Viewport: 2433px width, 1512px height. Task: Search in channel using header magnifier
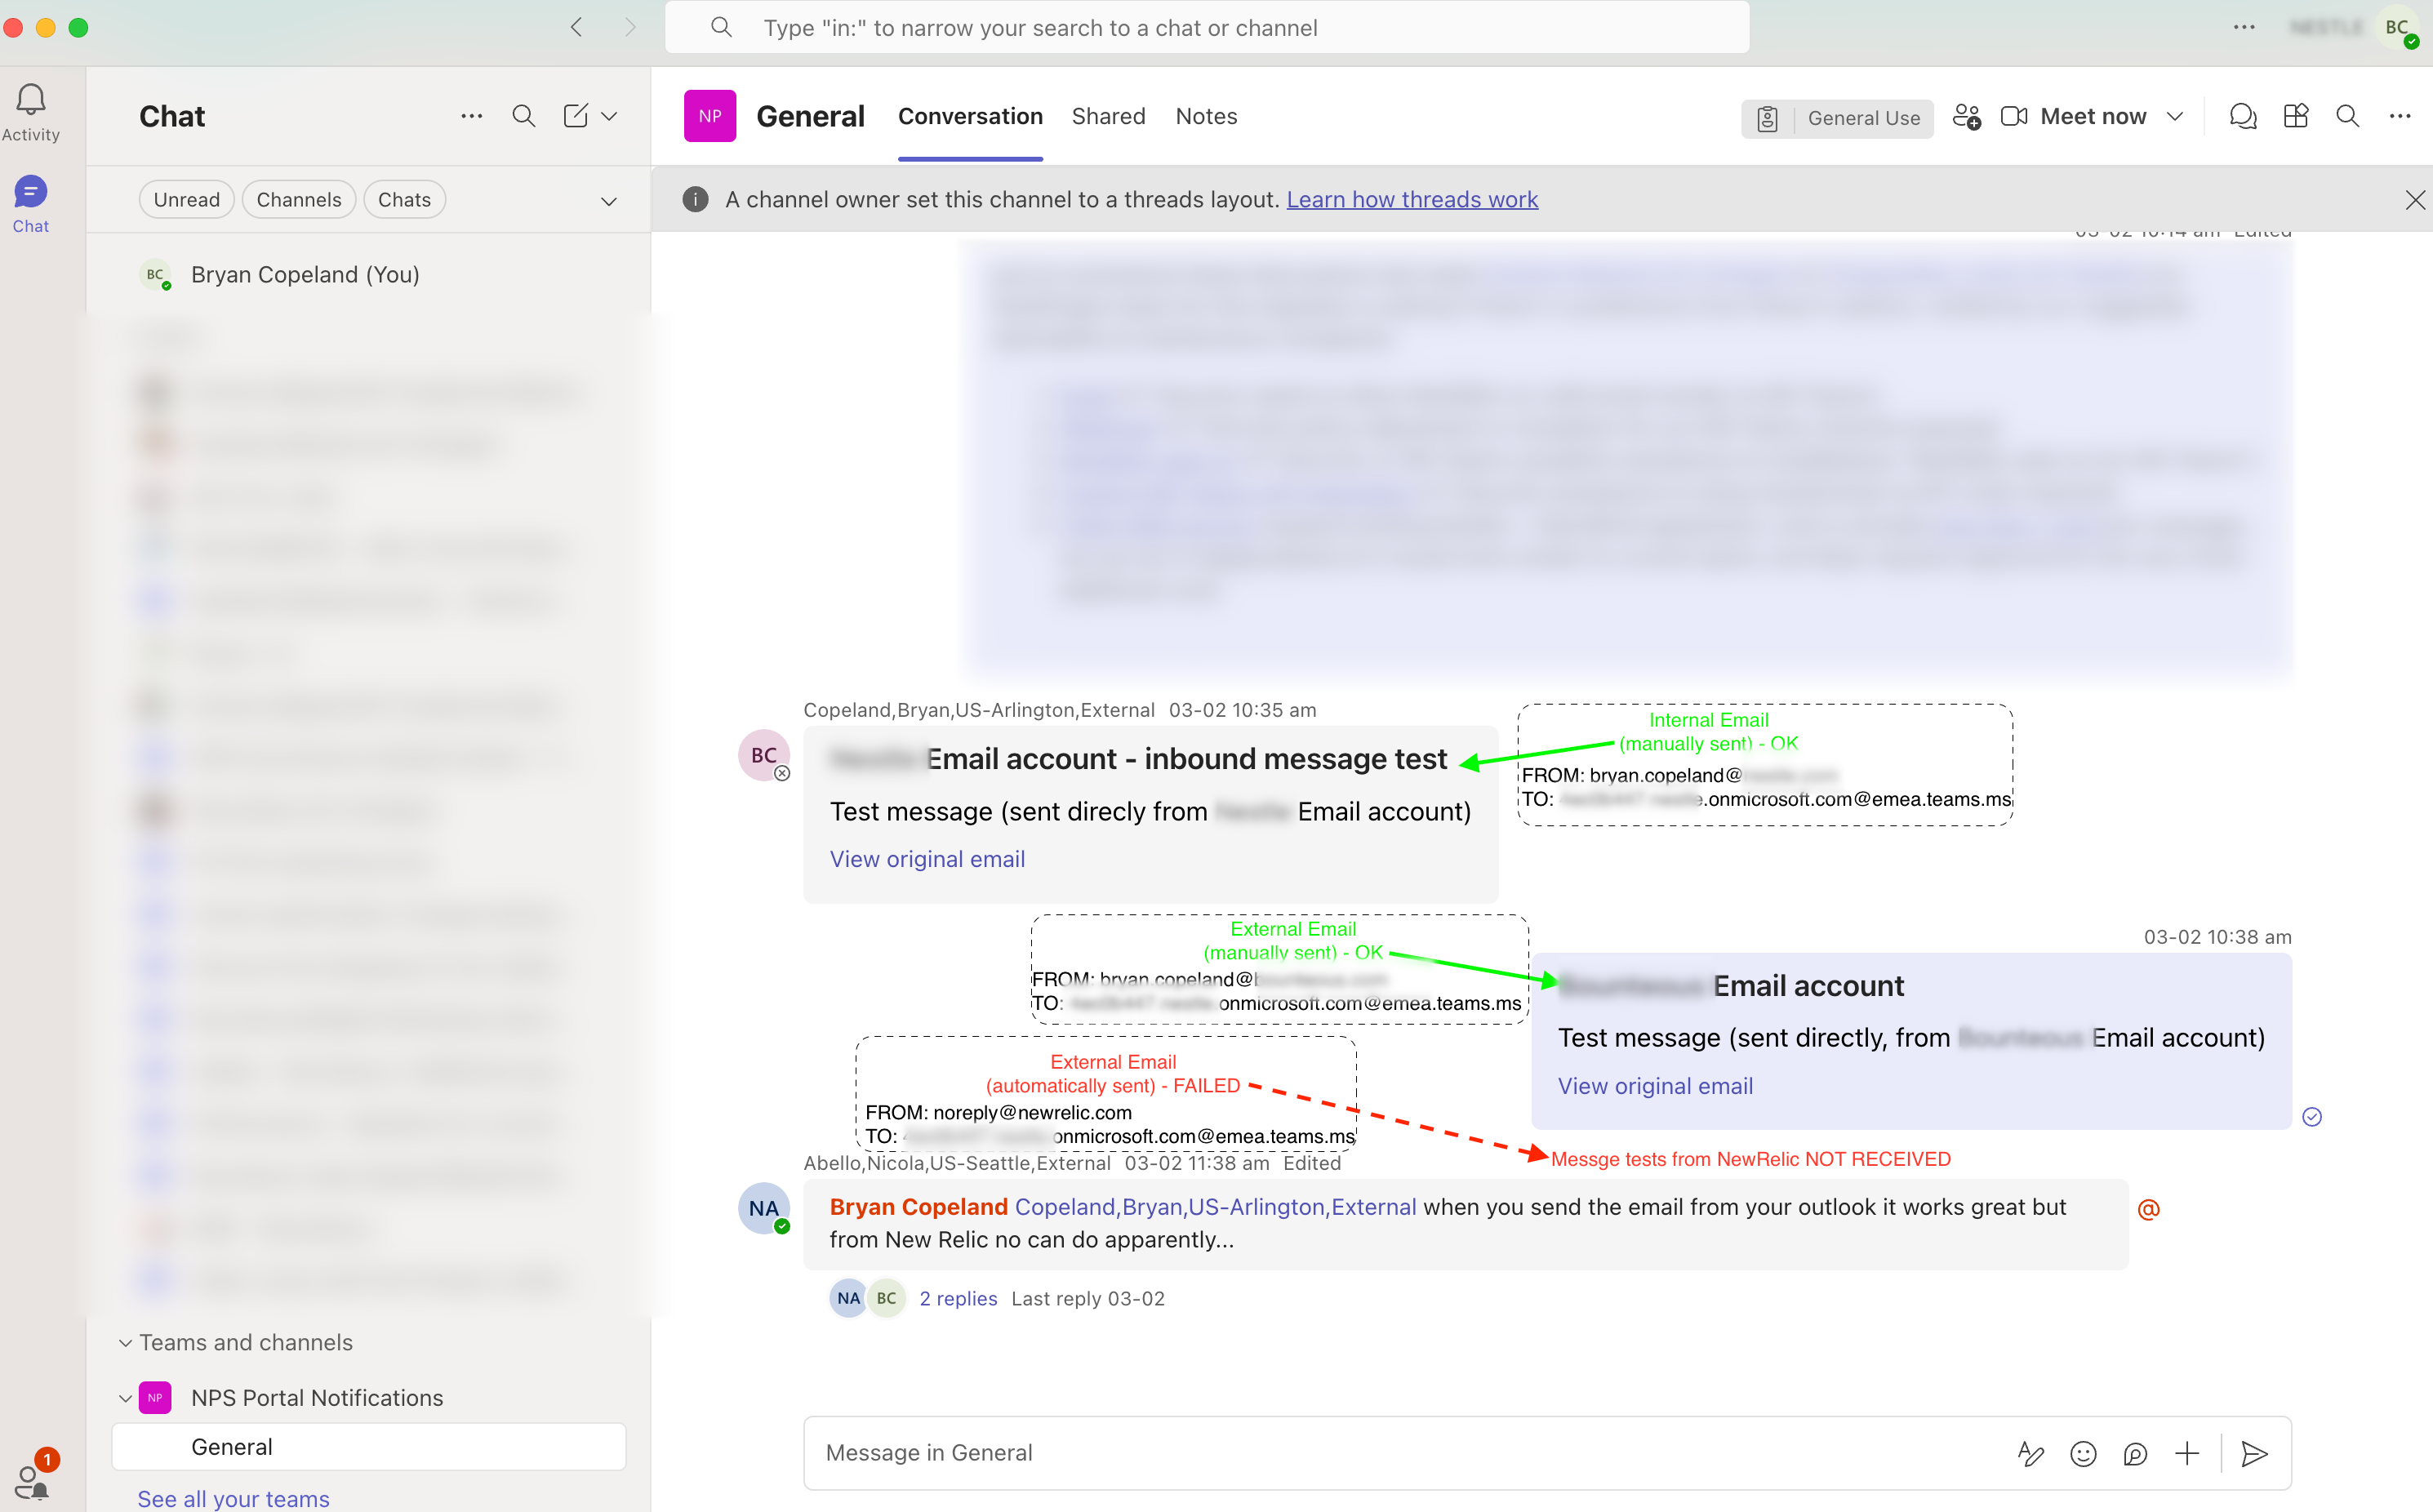tap(2347, 117)
